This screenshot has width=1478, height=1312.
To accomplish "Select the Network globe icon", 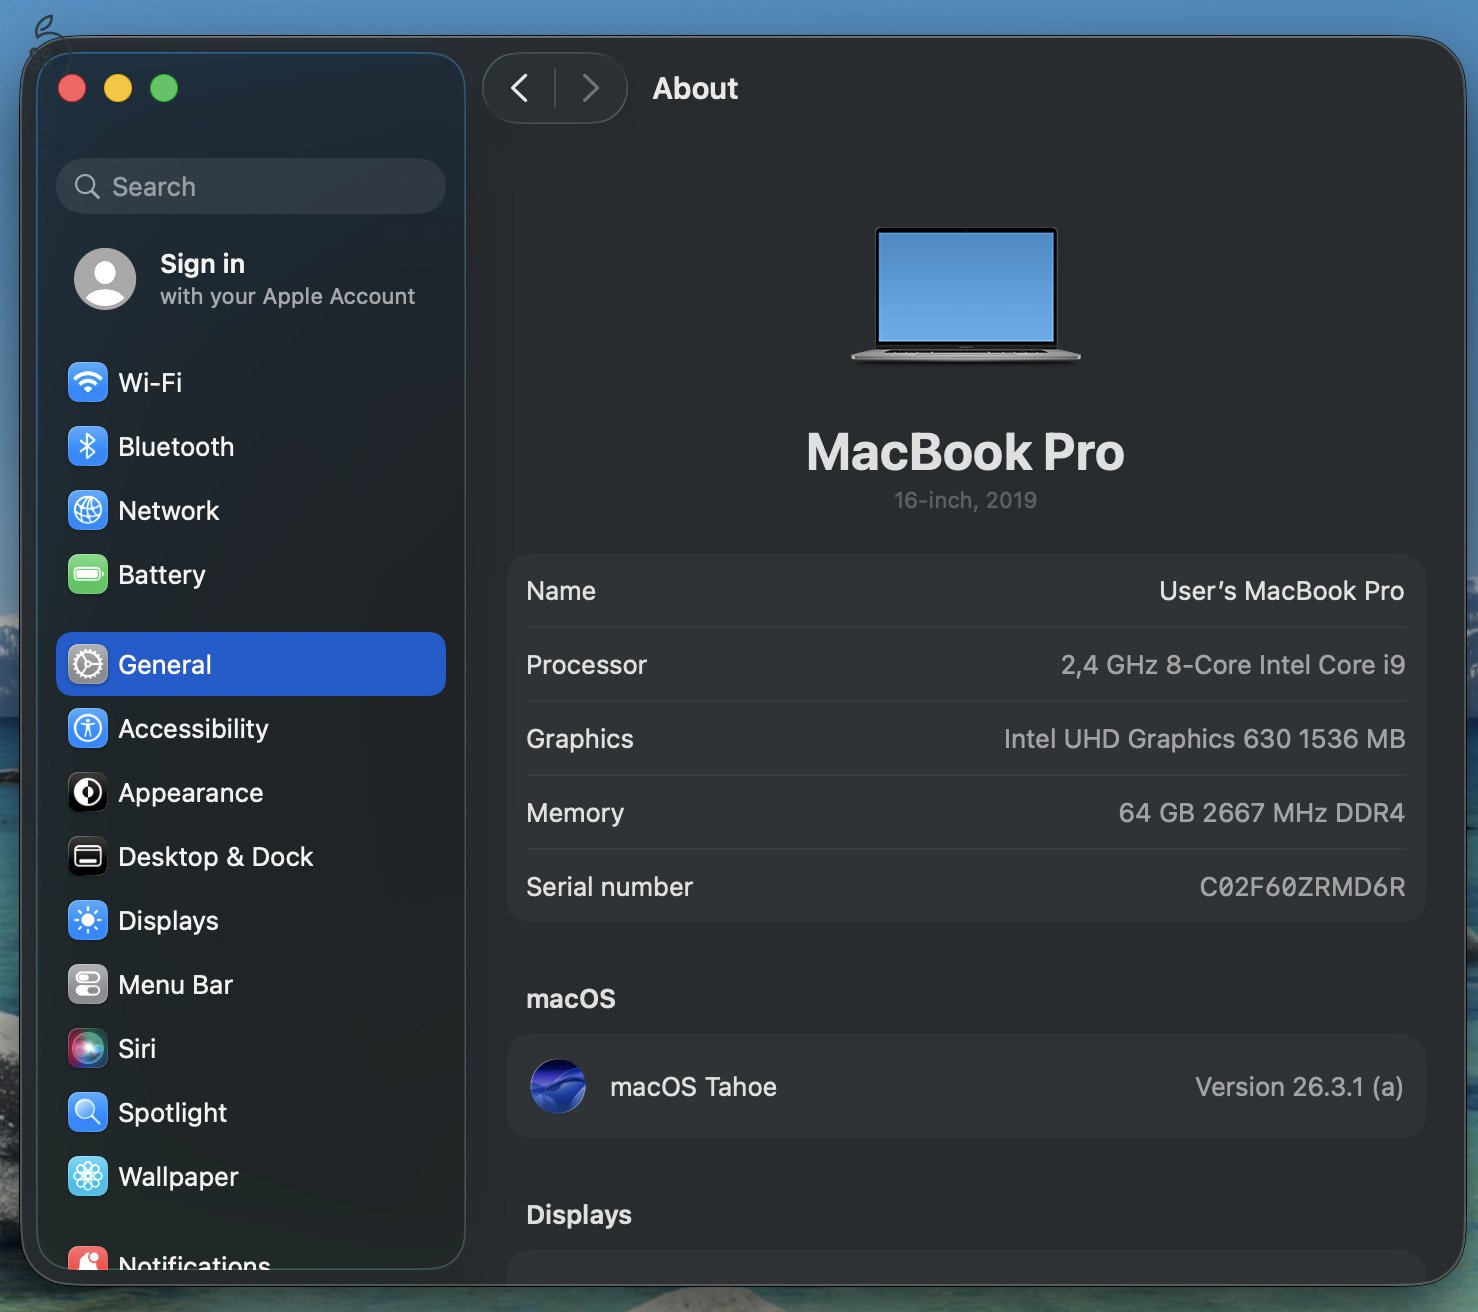I will point(88,510).
